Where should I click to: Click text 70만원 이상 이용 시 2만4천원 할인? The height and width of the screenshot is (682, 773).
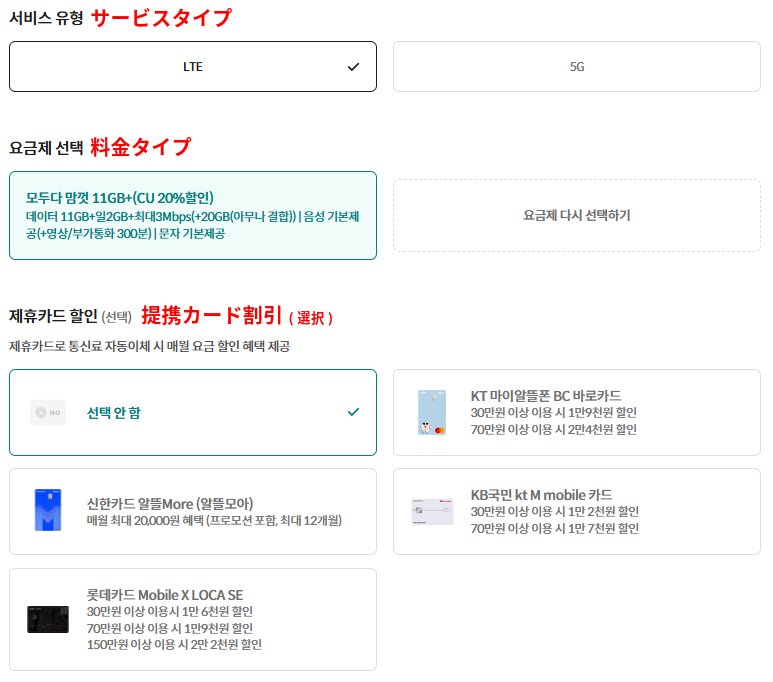coord(554,430)
